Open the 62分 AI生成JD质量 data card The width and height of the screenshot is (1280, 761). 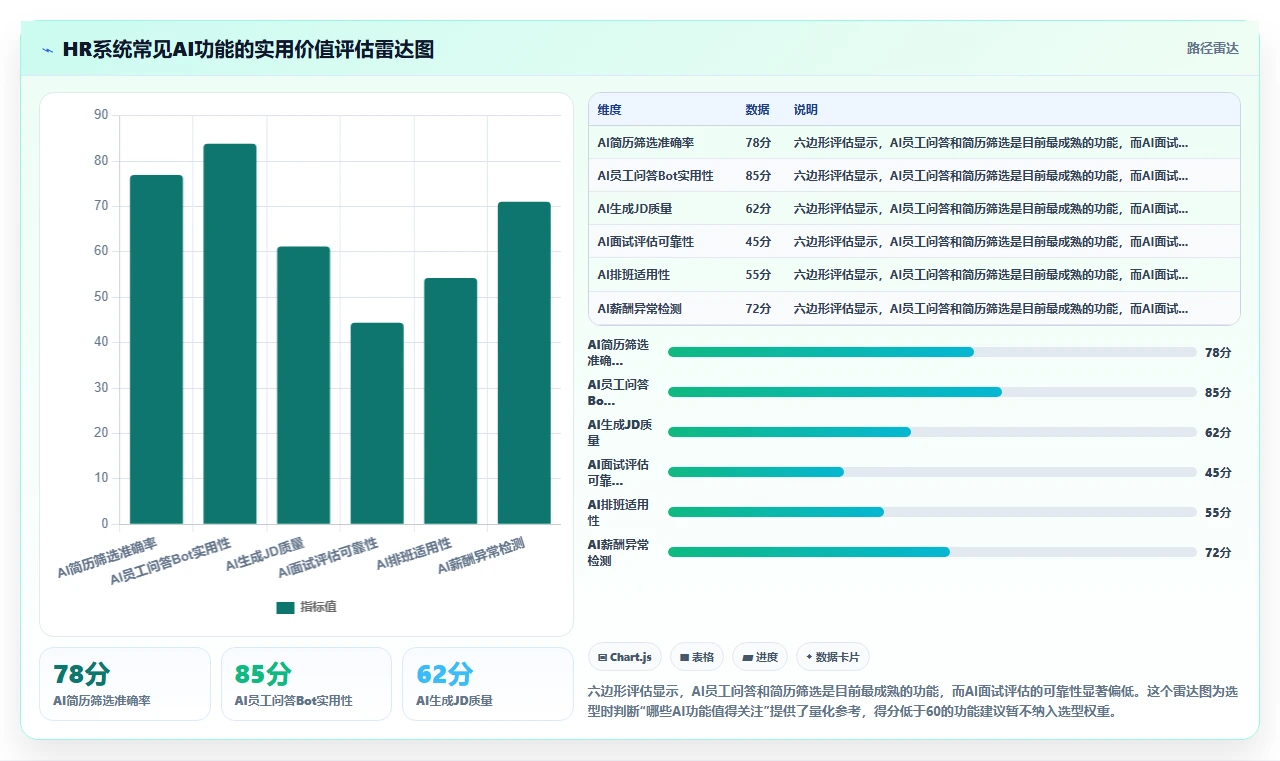click(x=488, y=684)
